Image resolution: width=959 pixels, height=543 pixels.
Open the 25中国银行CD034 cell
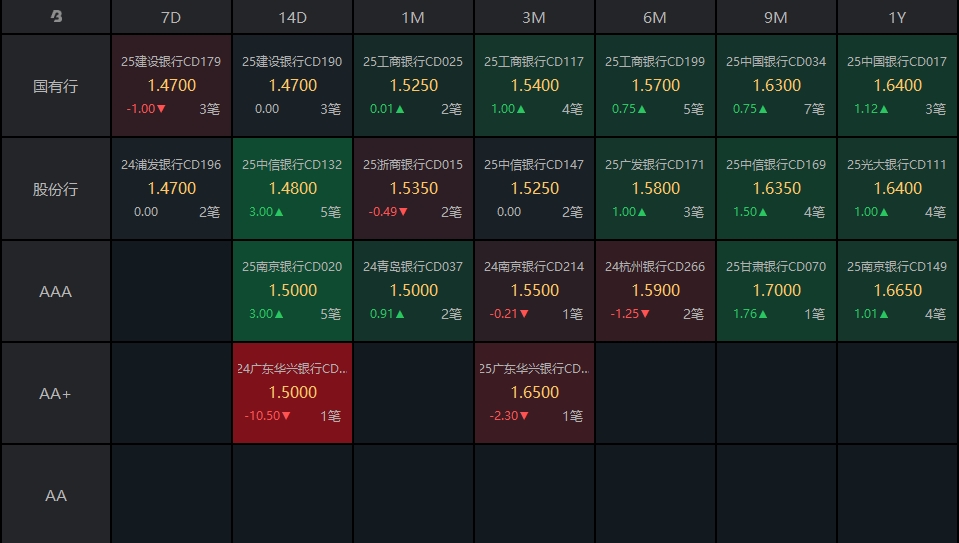[776, 86]
